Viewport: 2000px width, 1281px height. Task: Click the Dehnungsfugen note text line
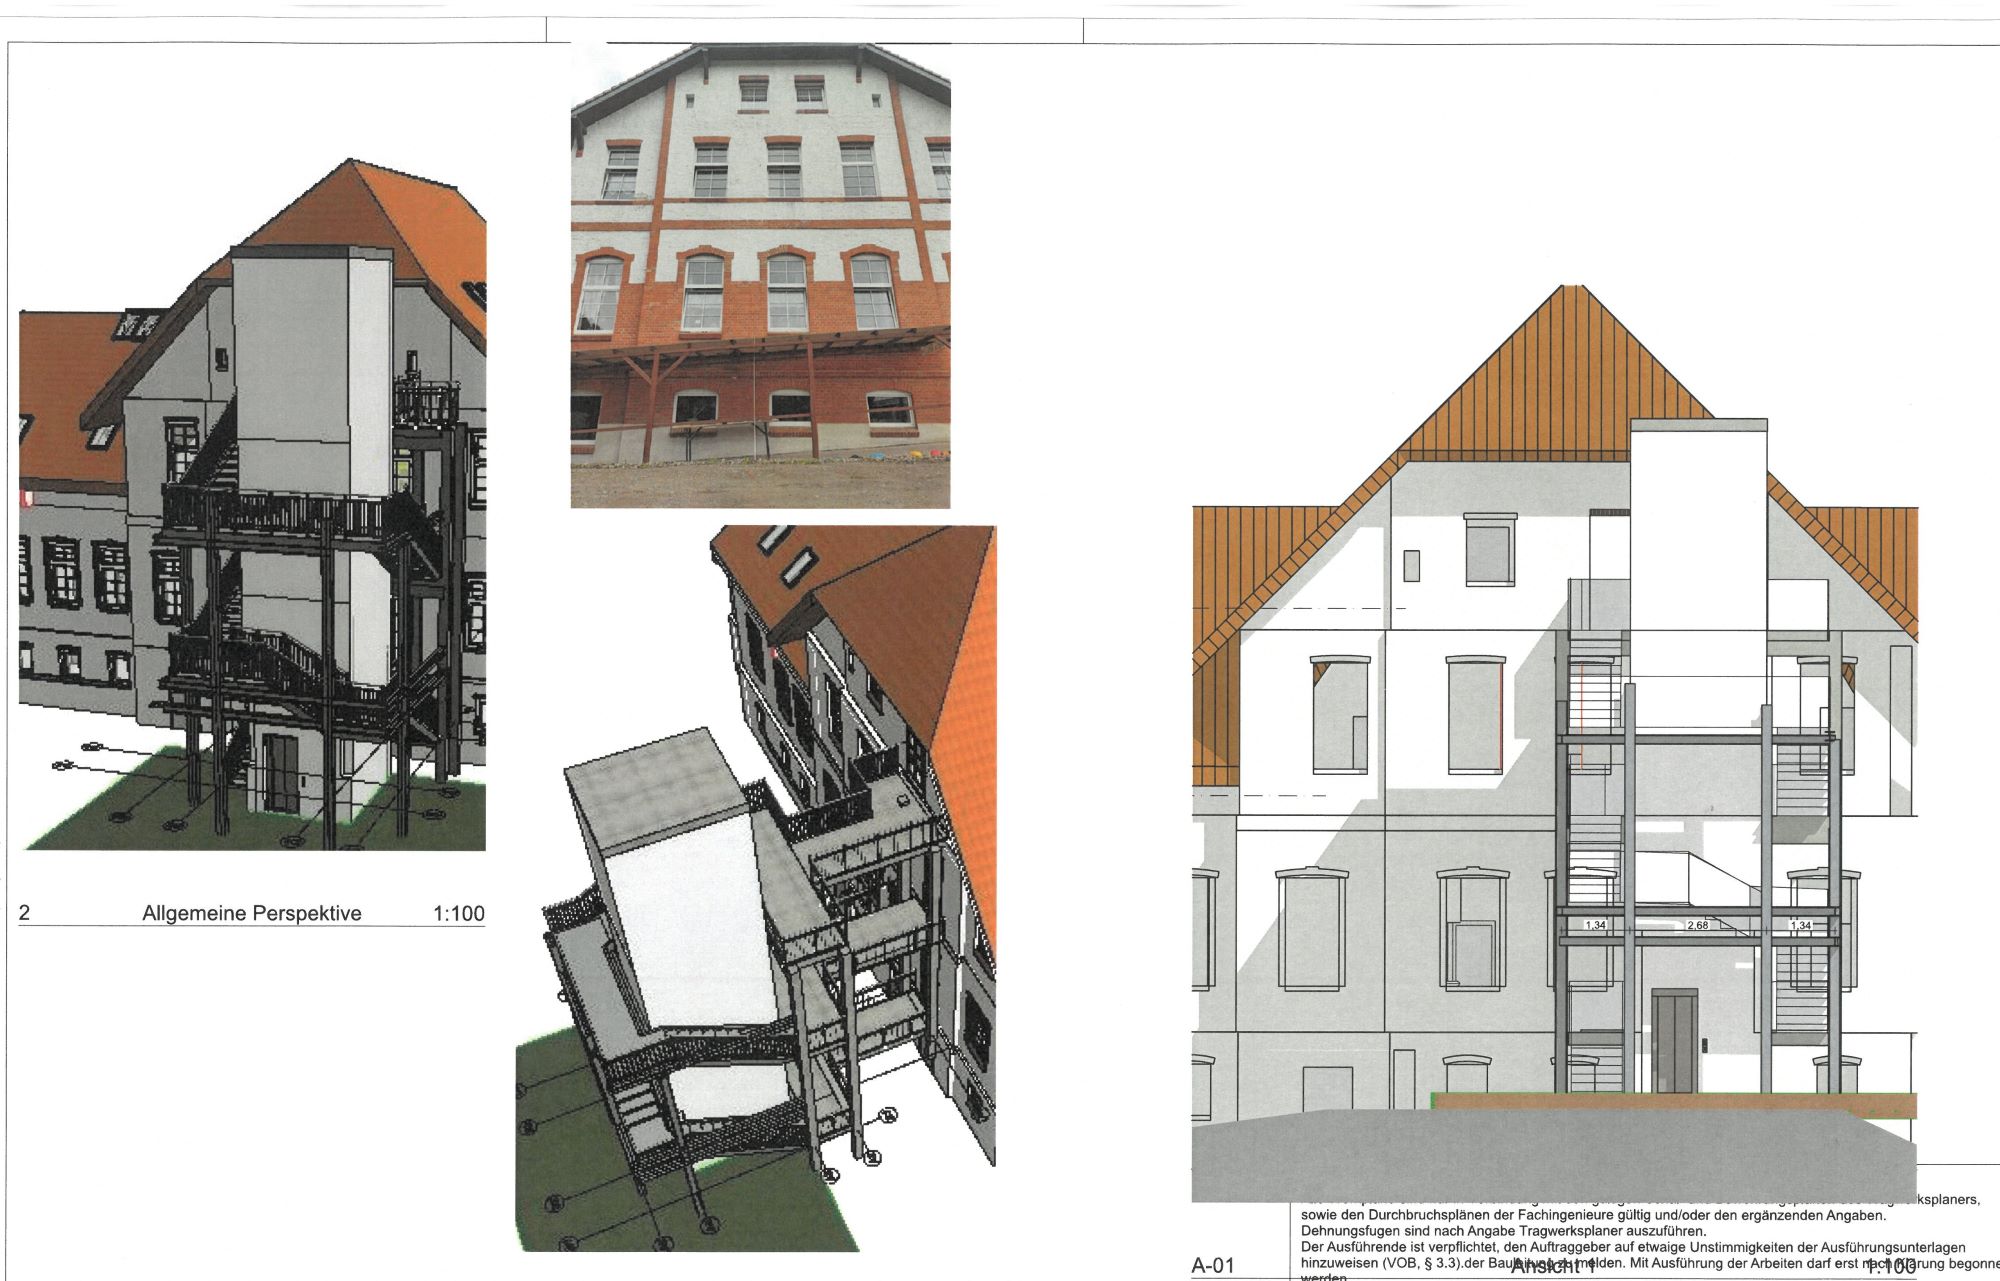[1503, 1231]
